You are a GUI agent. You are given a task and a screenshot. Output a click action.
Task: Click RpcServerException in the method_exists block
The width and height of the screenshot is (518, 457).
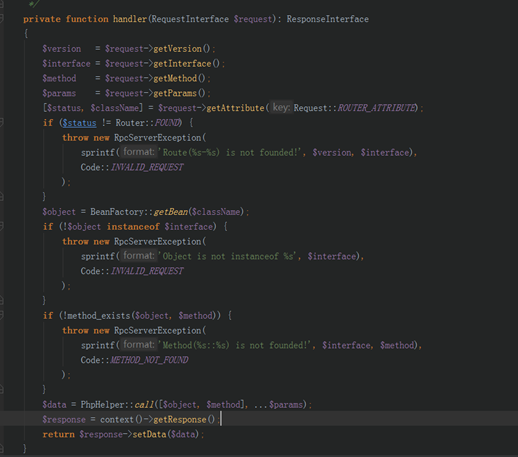[x=158, y=330]
